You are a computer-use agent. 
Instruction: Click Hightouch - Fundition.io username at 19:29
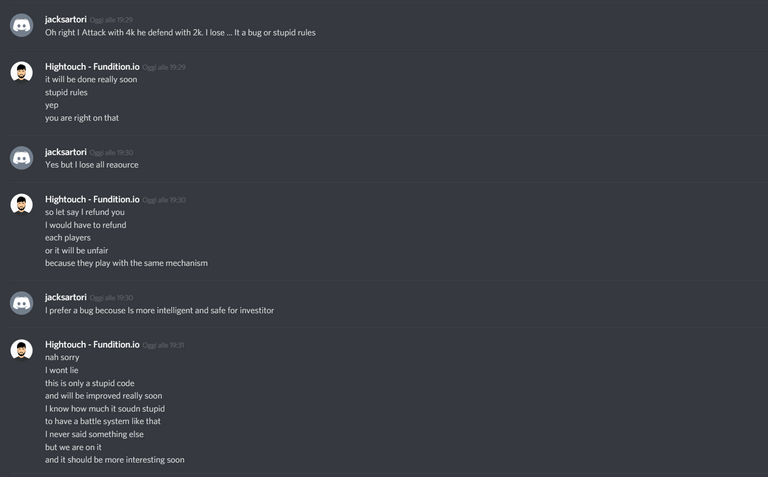pos(92,67)
